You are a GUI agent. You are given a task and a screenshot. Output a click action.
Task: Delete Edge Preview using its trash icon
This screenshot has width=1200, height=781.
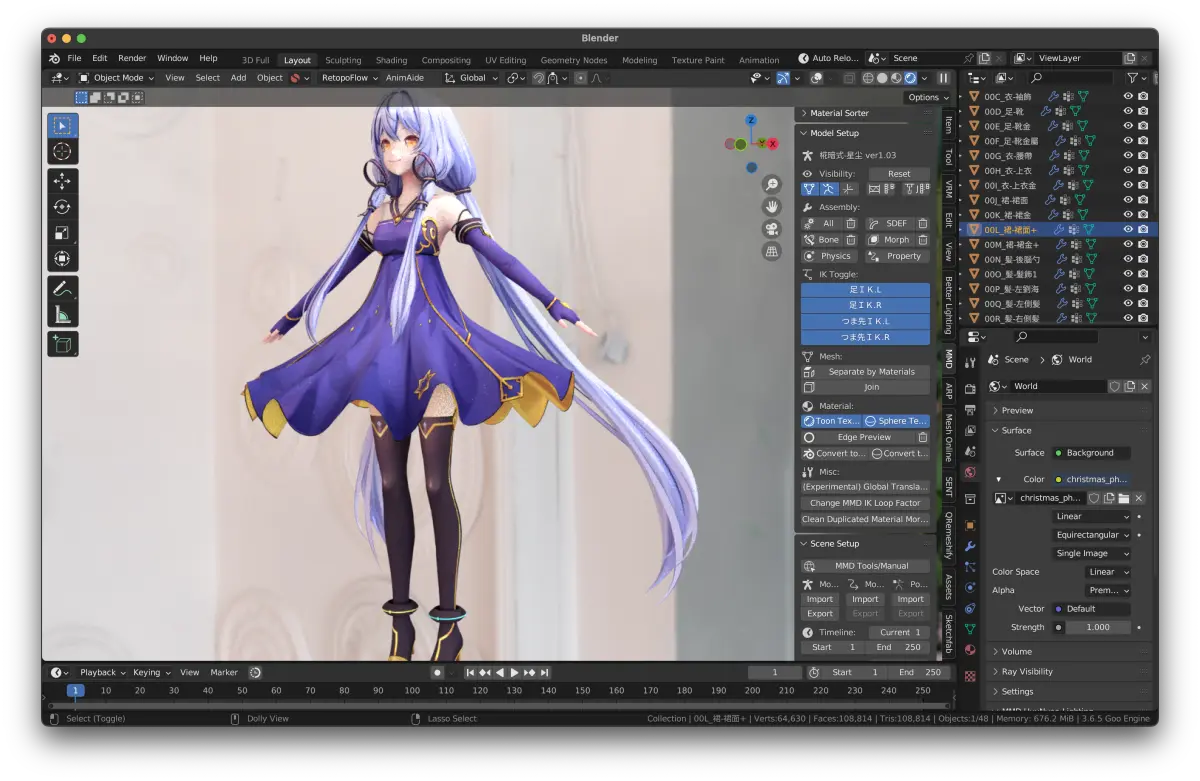click(922, 437)
